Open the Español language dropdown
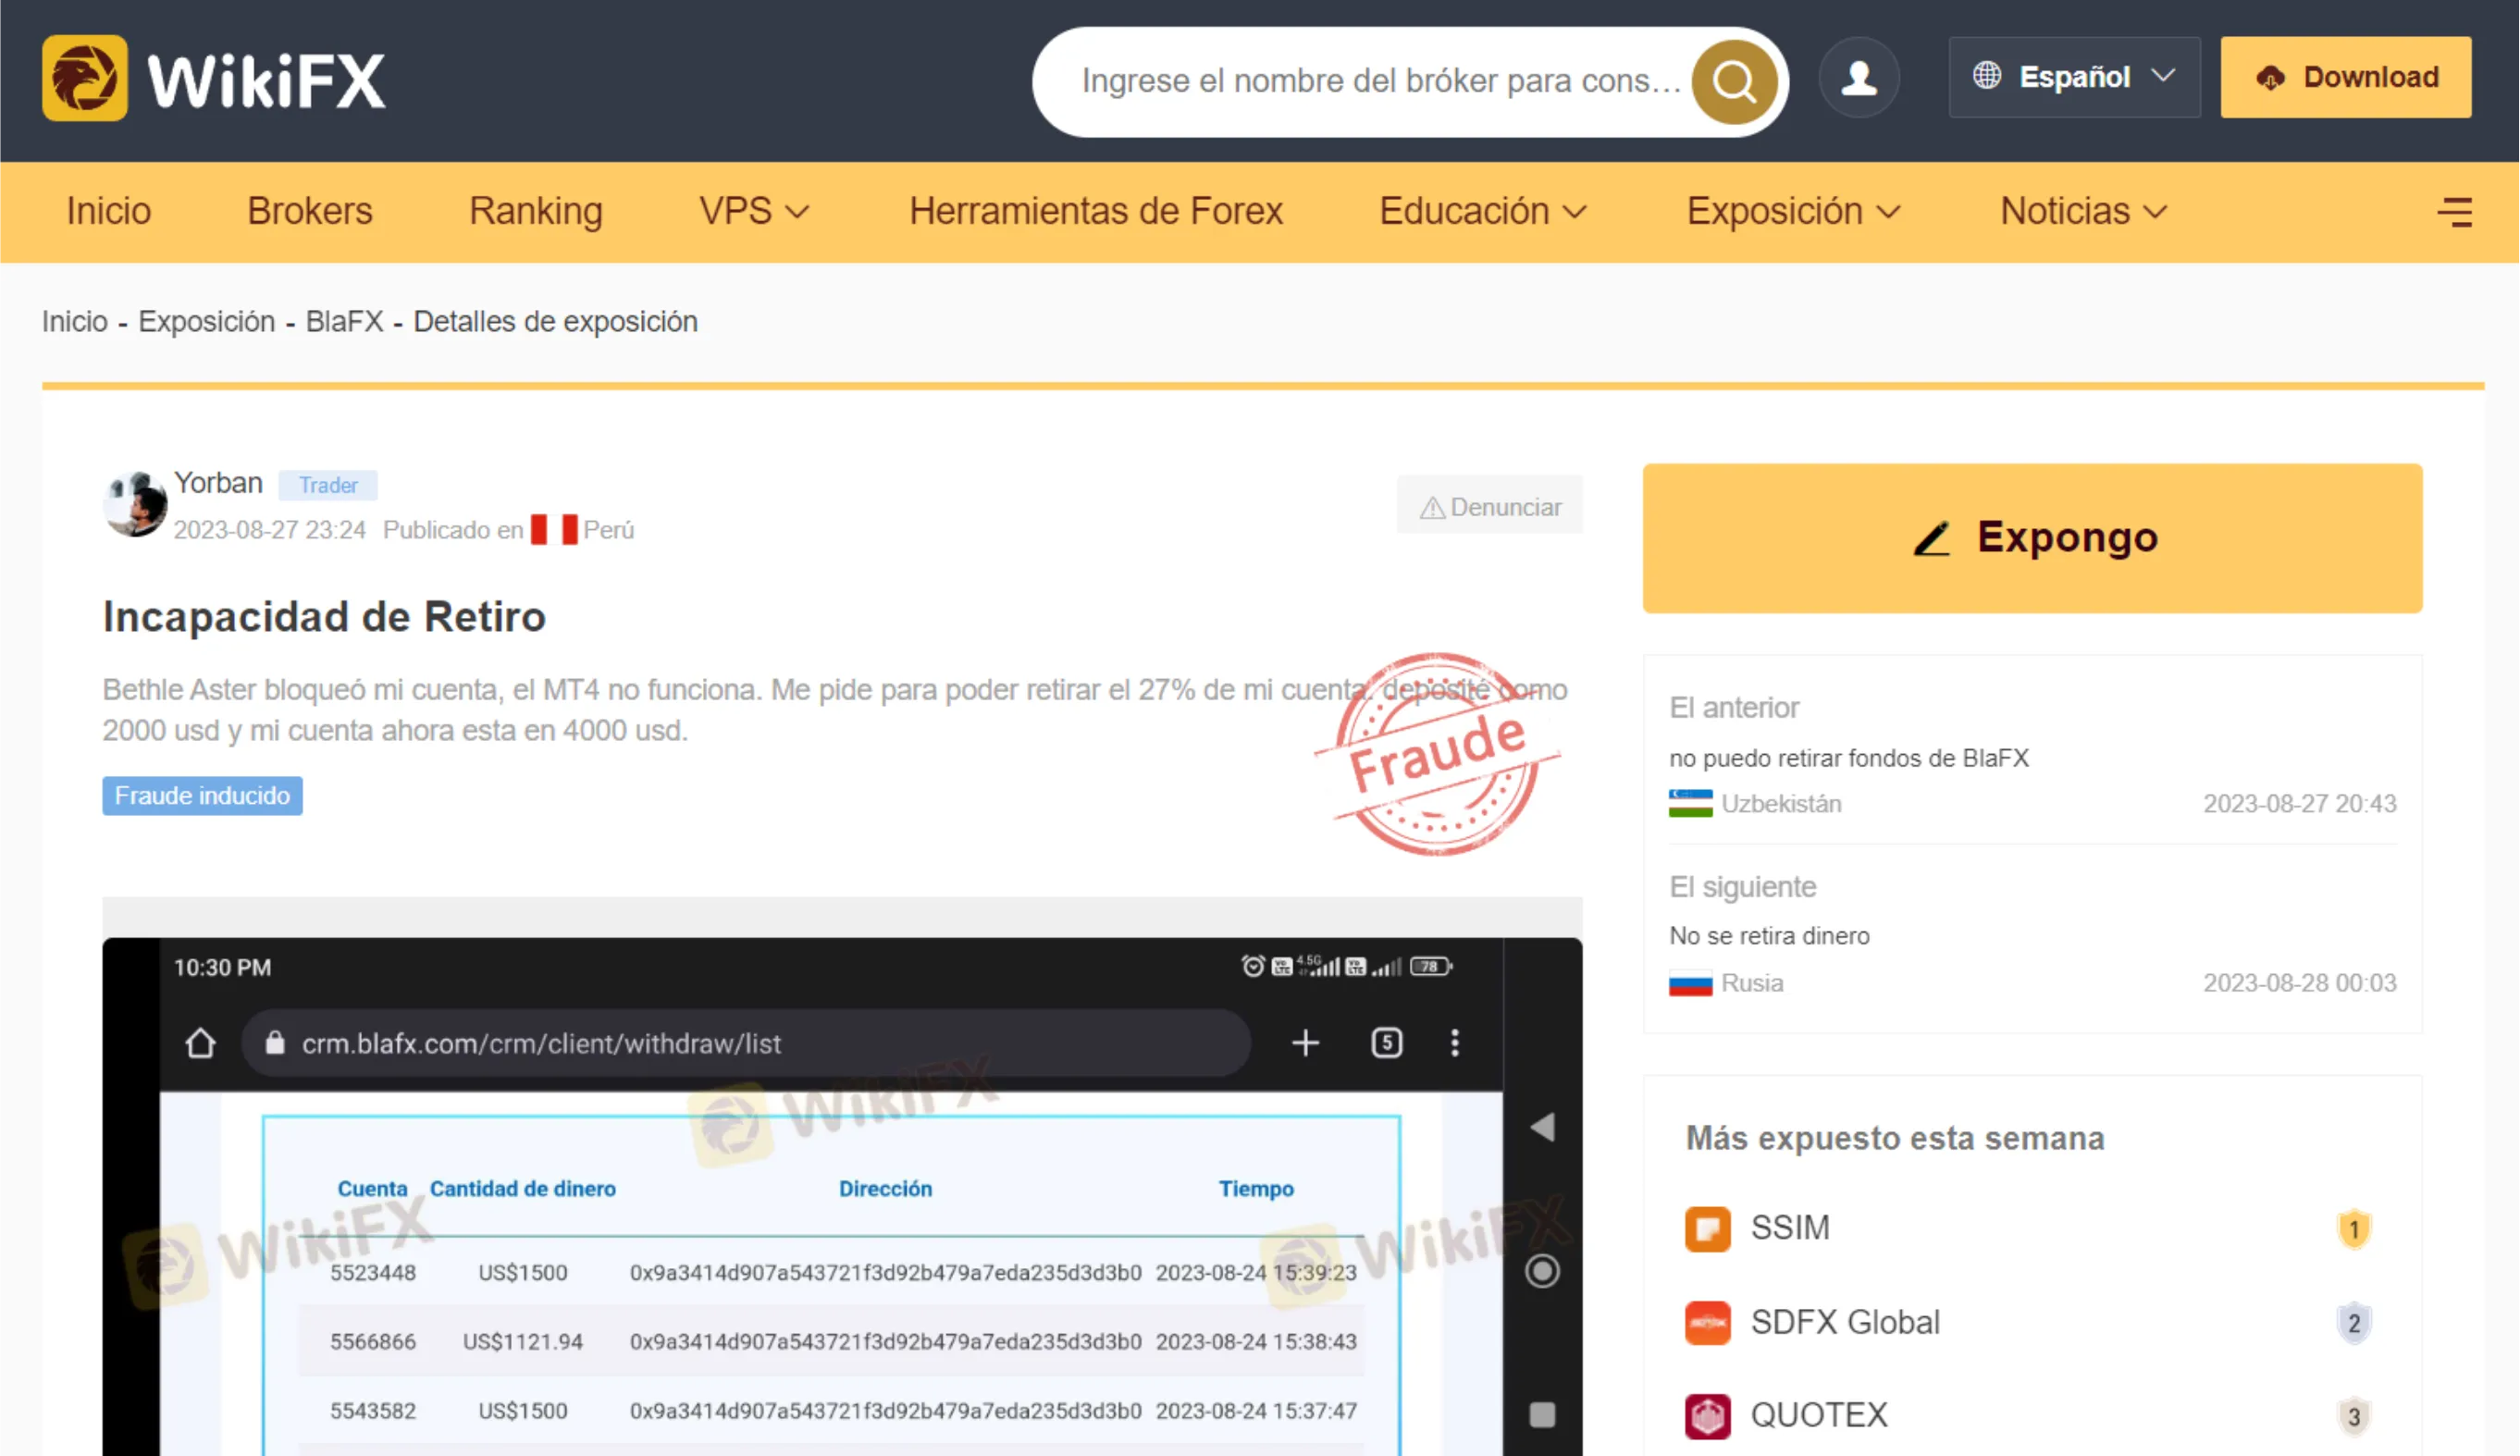The width and height of the screenshot is (2520, 1456). [x=2075, y=77]
